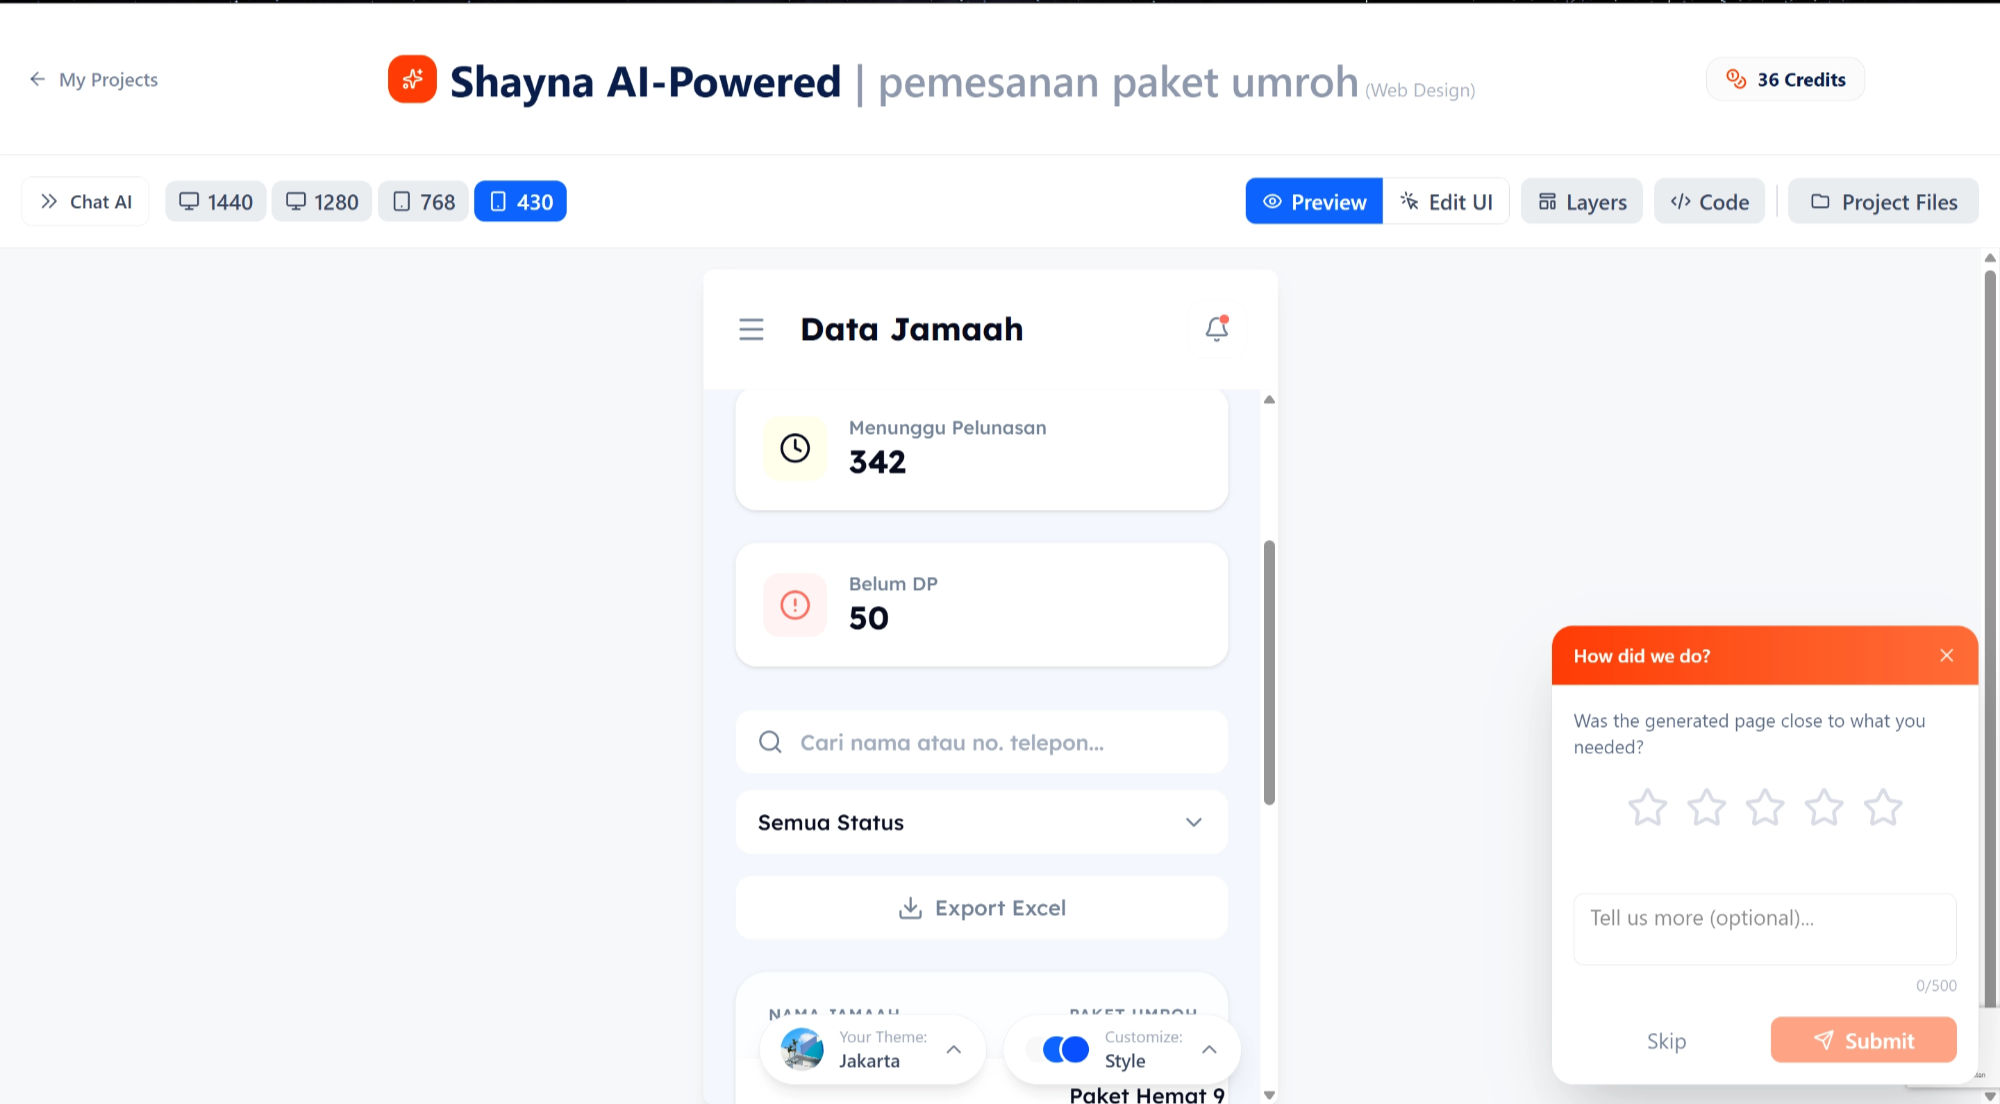This screenshot has width=2000, height=1104.
Task: Click the Shayna sparkle logo icon
Action: pos(412,79)
